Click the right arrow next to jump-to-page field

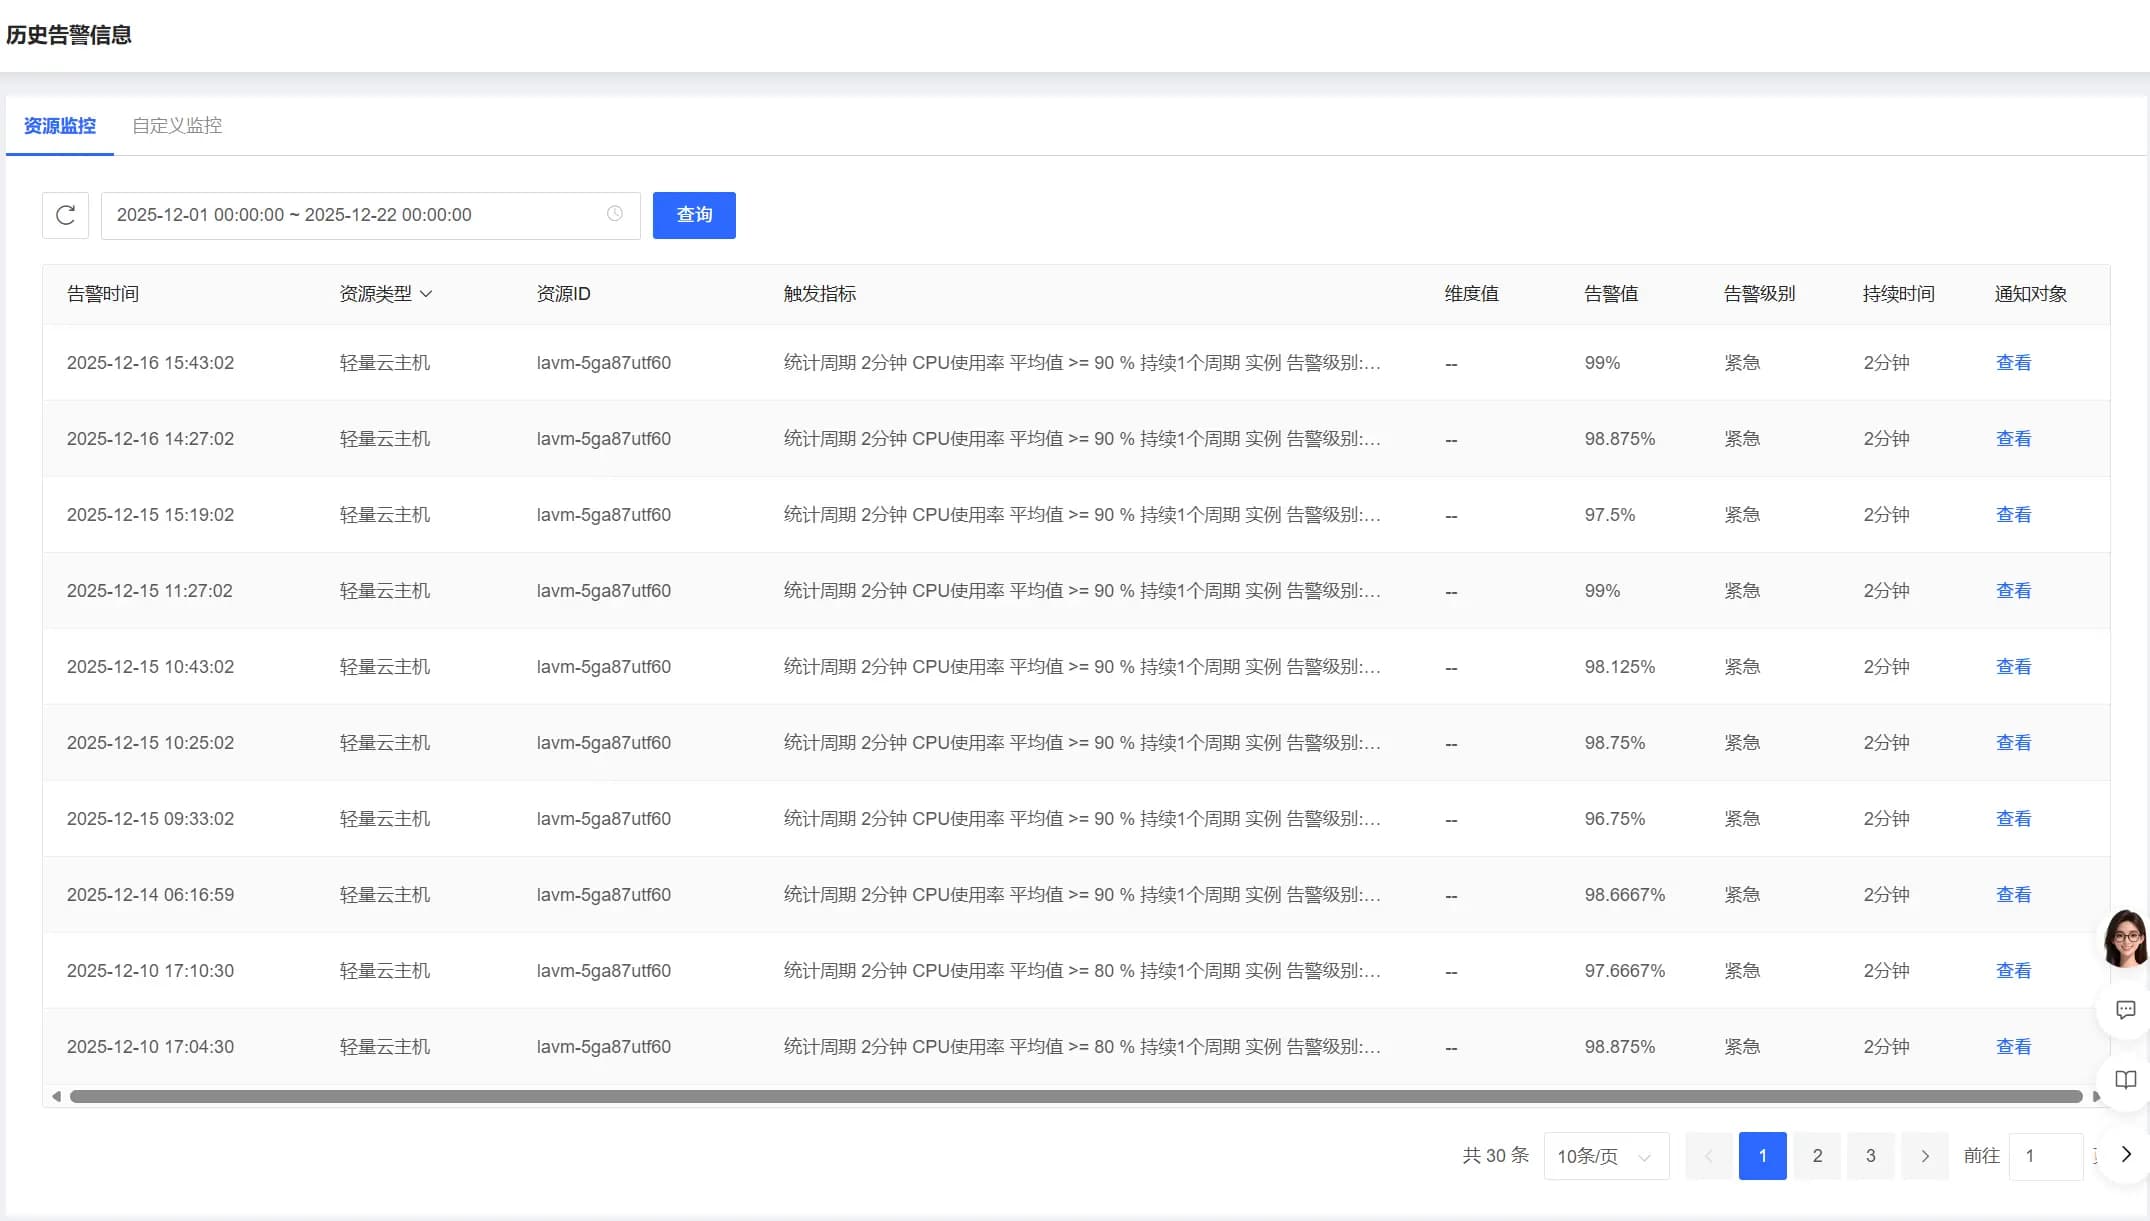(2126, 1154)
